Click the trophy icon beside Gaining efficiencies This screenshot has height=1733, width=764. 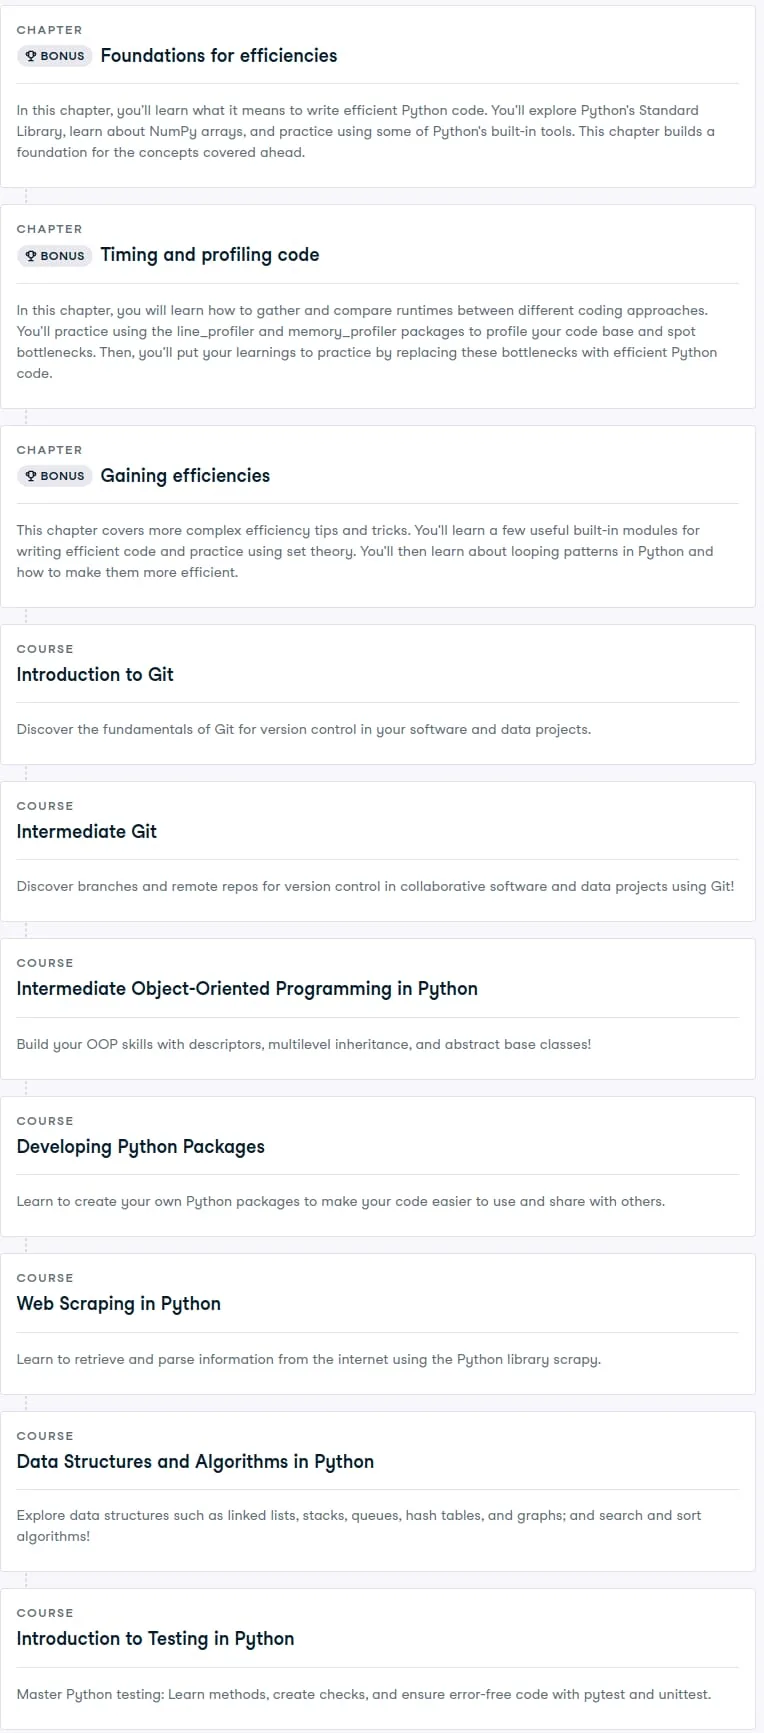click(31, 476)
